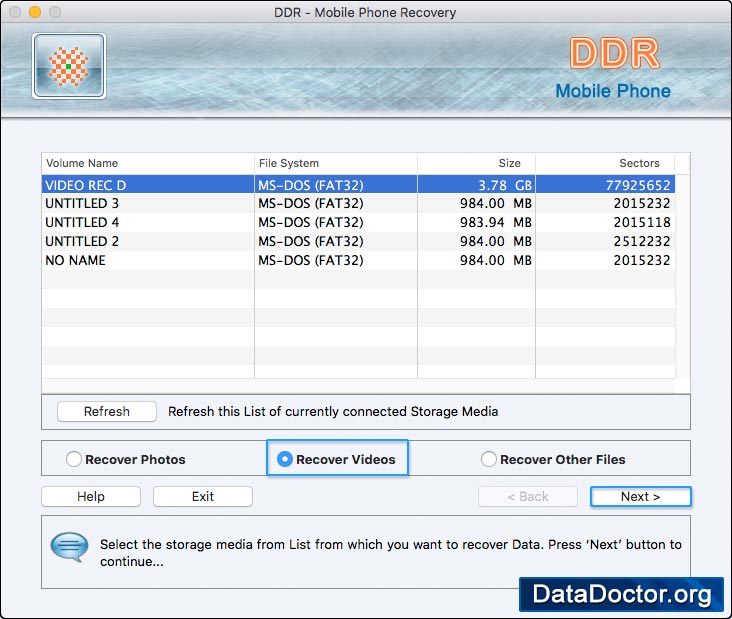The image size is (732, 619).
Task: Click file system cell of UNTITLED 3
Action: 336,204
